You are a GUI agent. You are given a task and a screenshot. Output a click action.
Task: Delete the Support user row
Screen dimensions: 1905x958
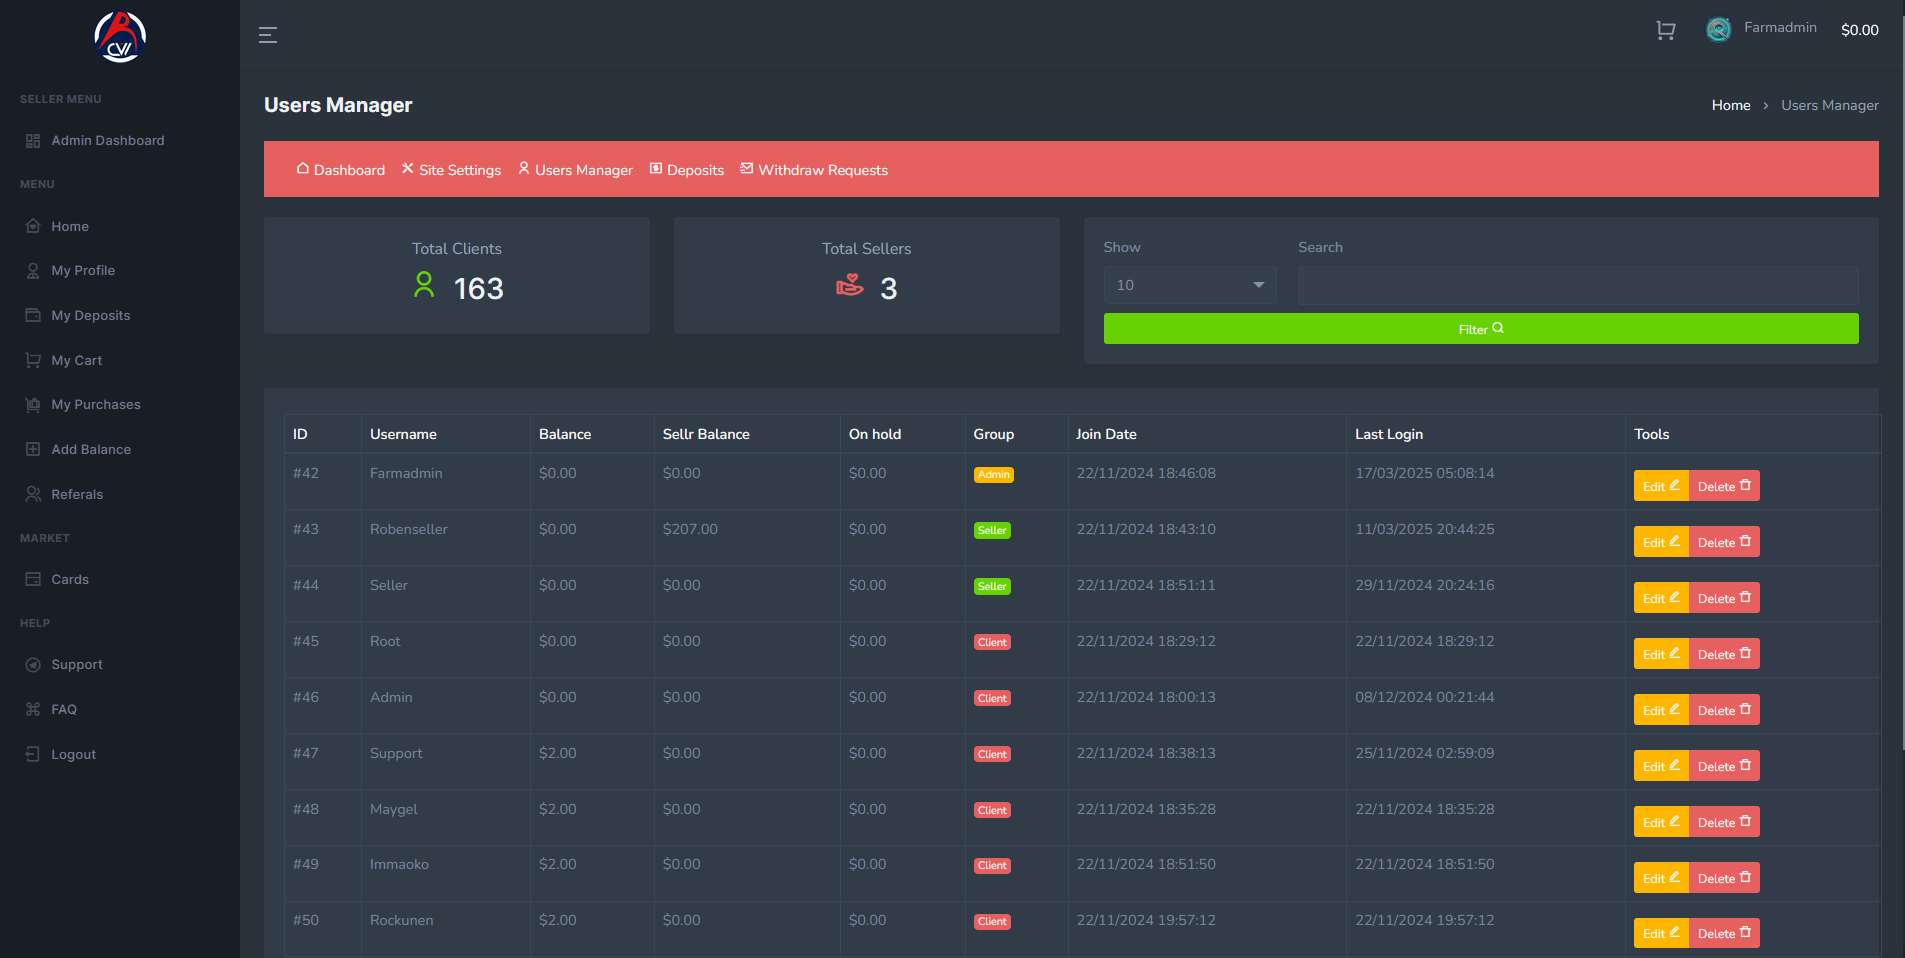point(1724,766)
